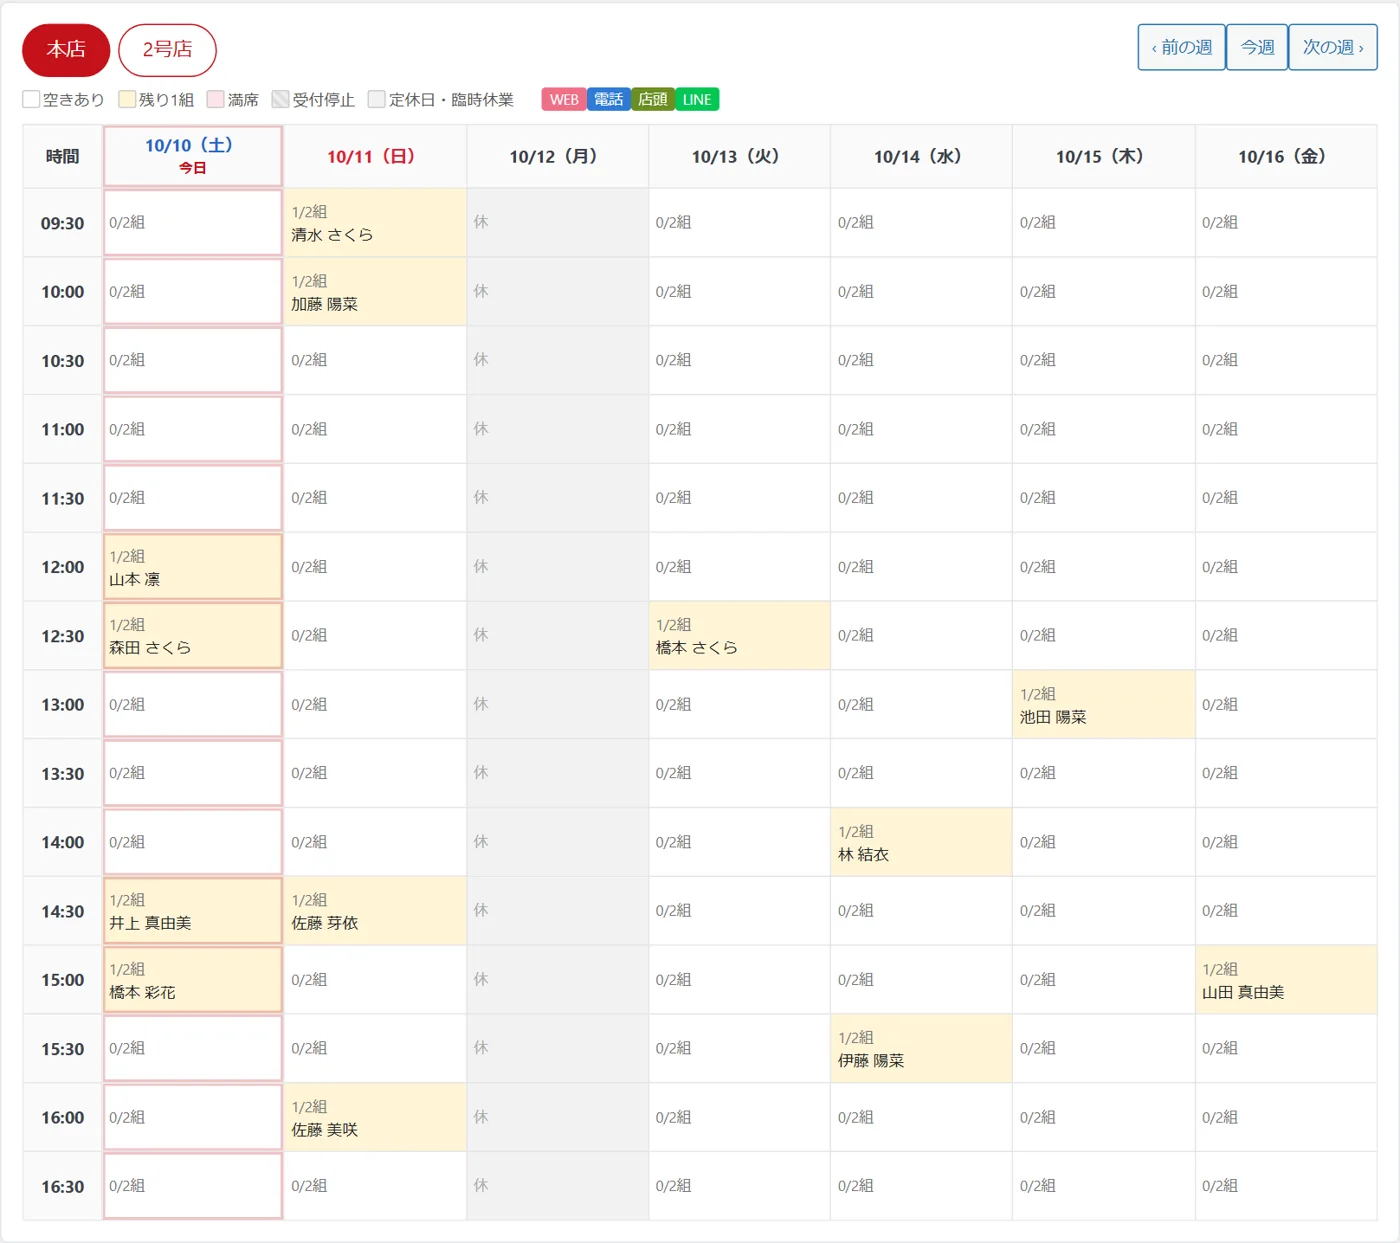Select the 10/14 (水) column header
This screenshot has width=1400, height=1243.
click(x=921, y=156)
